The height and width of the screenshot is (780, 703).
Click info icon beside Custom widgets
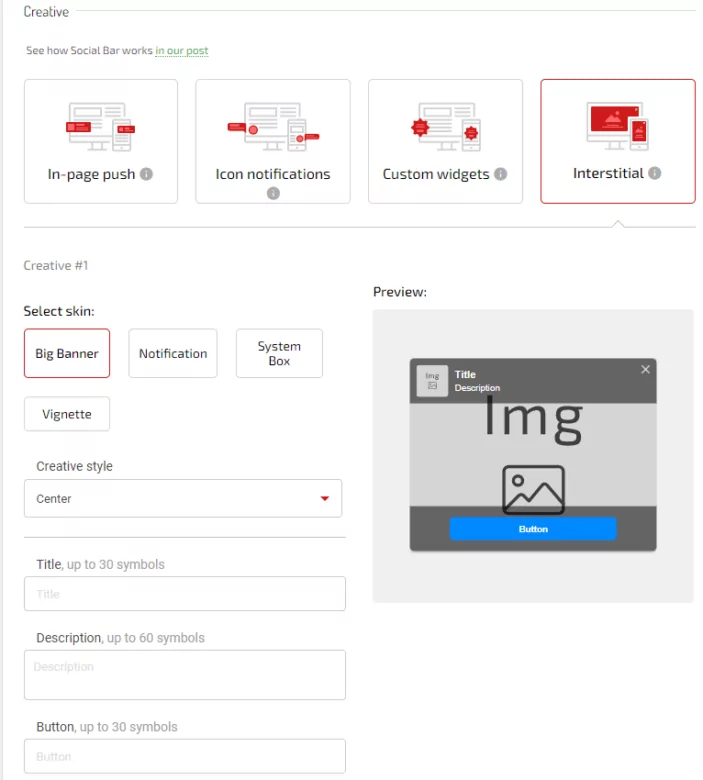tap(500, 174)
